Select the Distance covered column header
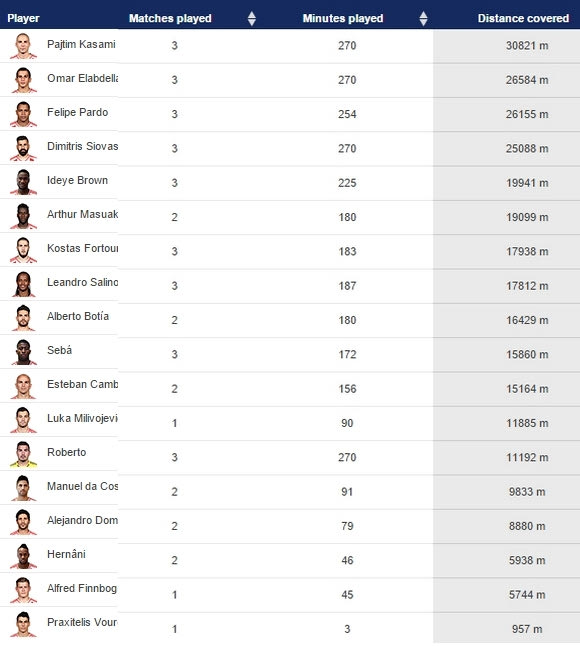Viewport: 580px width, 646px height. click(523, 19)
